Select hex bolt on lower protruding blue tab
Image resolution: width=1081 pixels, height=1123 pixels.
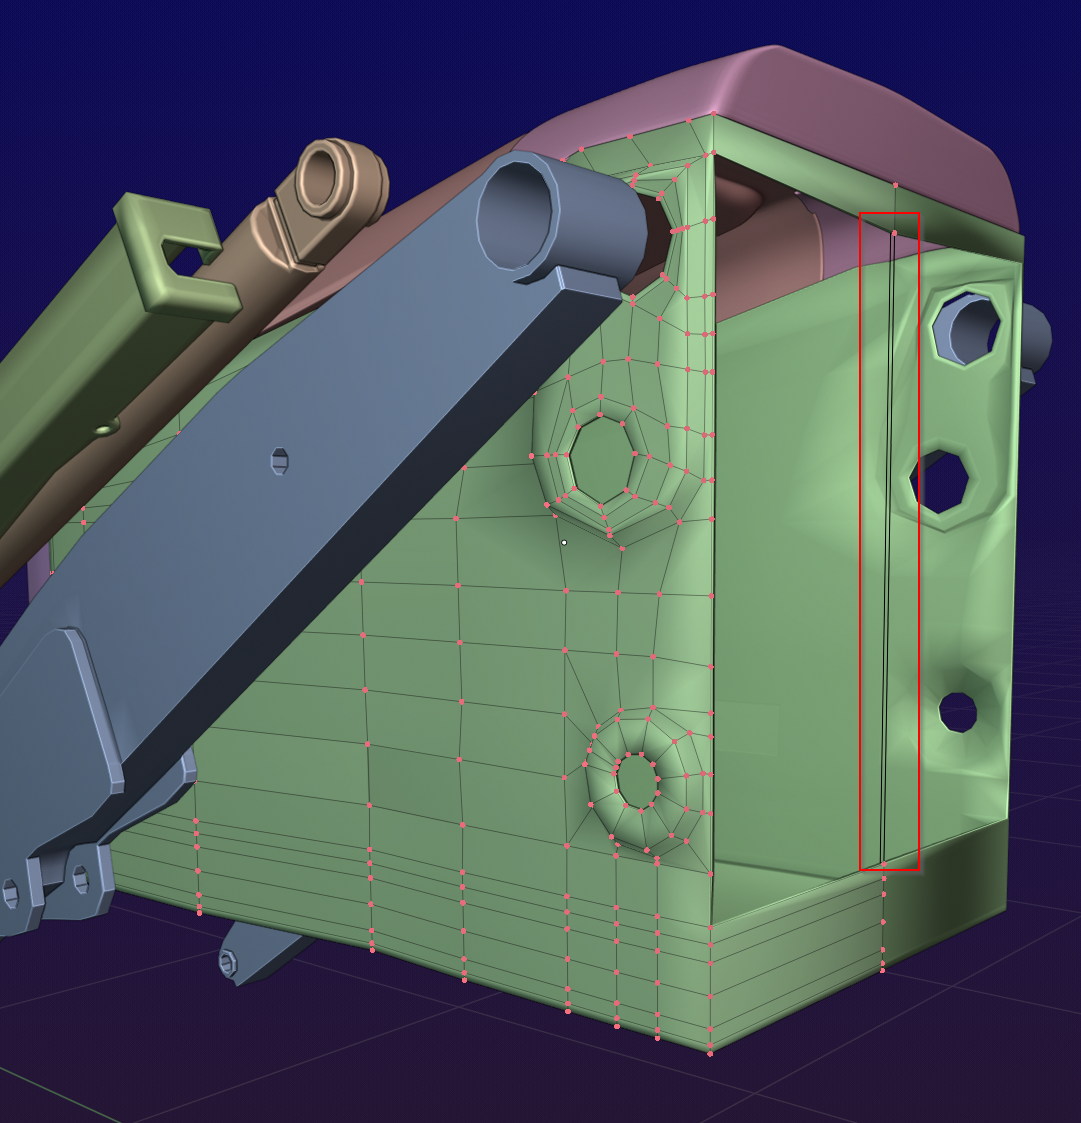point(228,963)
